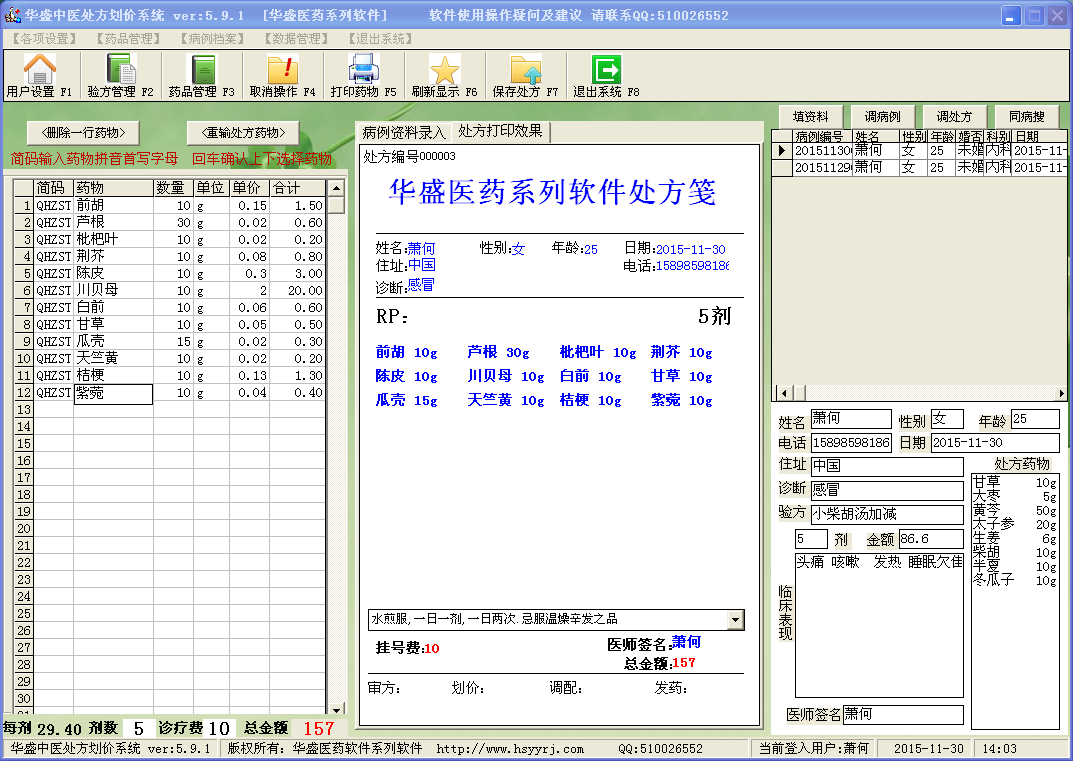
Task: Click 打印药物 F5 printer icon
Action: point(363,68)
